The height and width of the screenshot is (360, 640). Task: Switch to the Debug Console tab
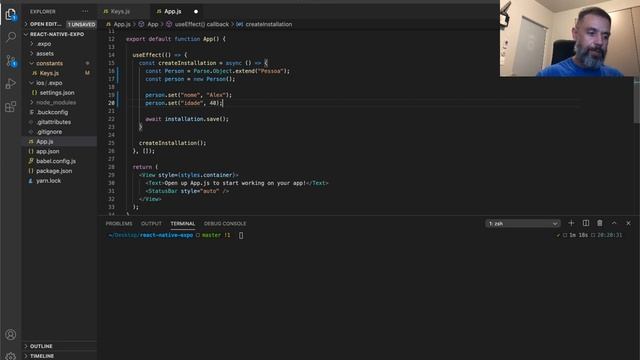click(225, 224)
